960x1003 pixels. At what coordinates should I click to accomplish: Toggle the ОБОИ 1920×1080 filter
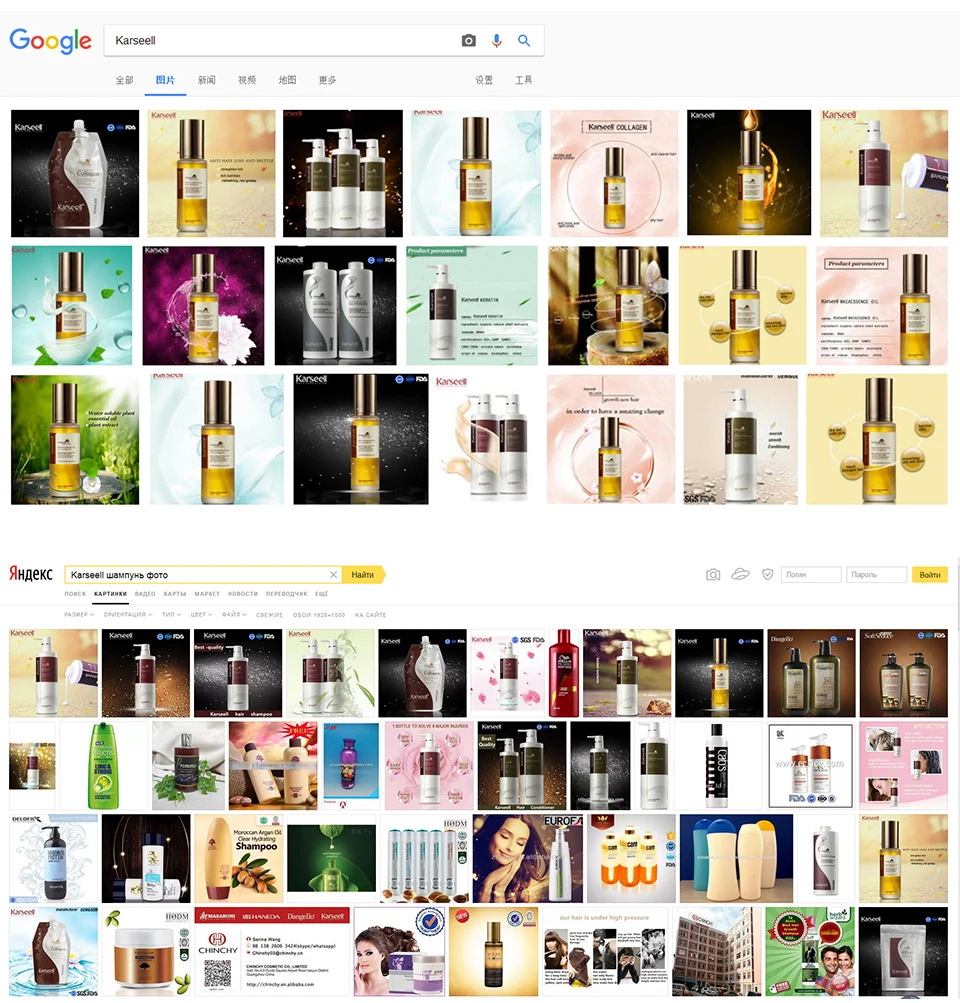click(319, 615)
